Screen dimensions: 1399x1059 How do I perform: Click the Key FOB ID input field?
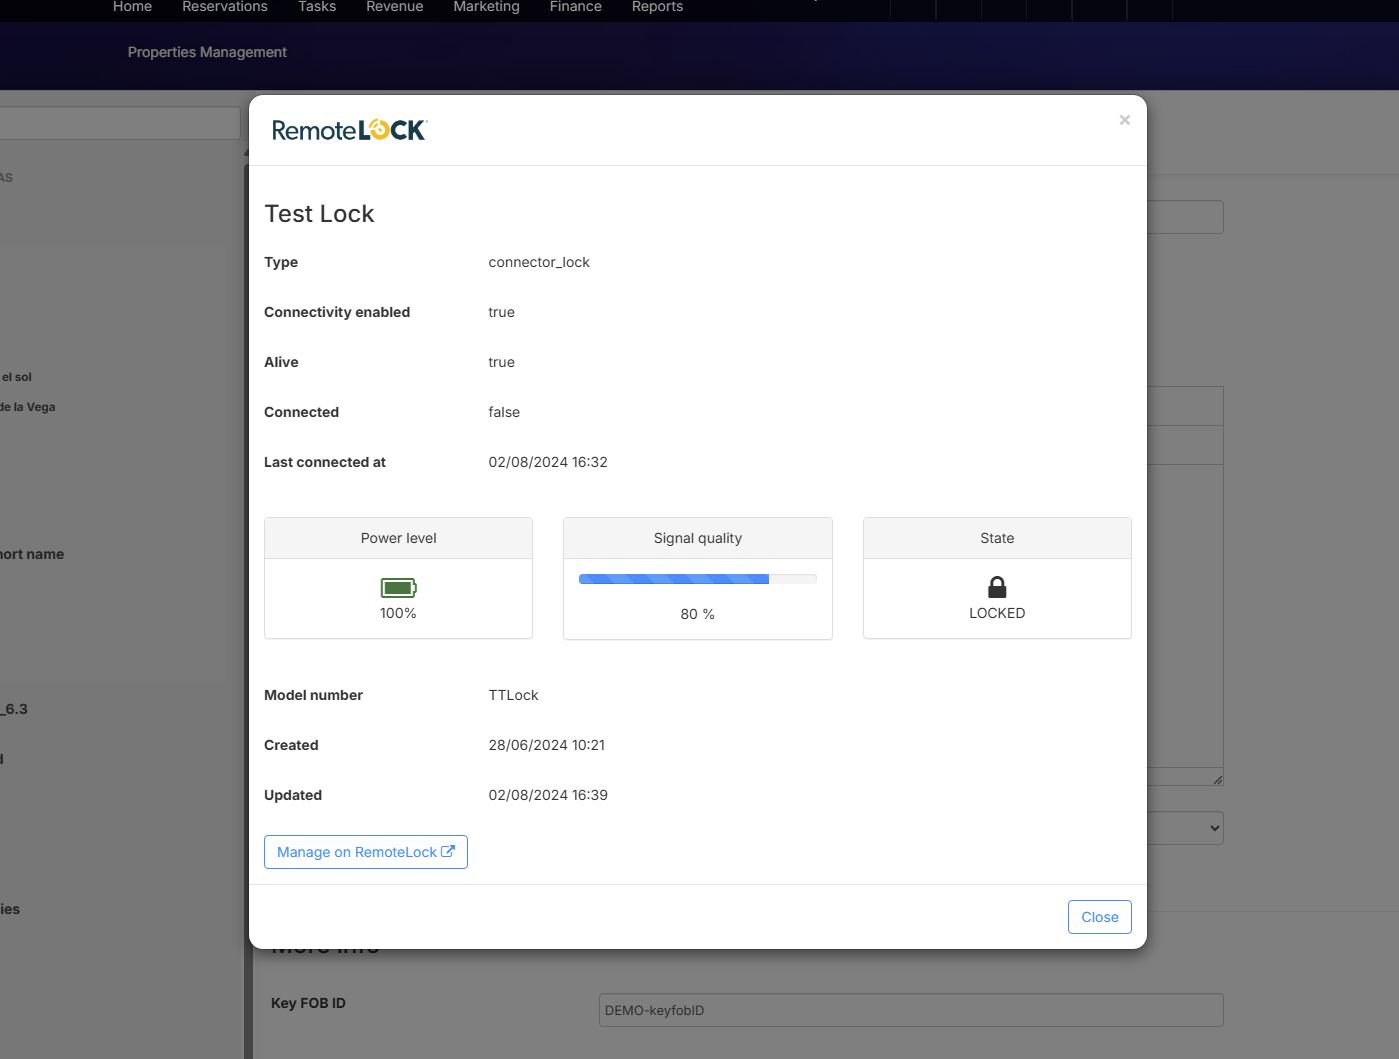click(x=910, y=1010)
